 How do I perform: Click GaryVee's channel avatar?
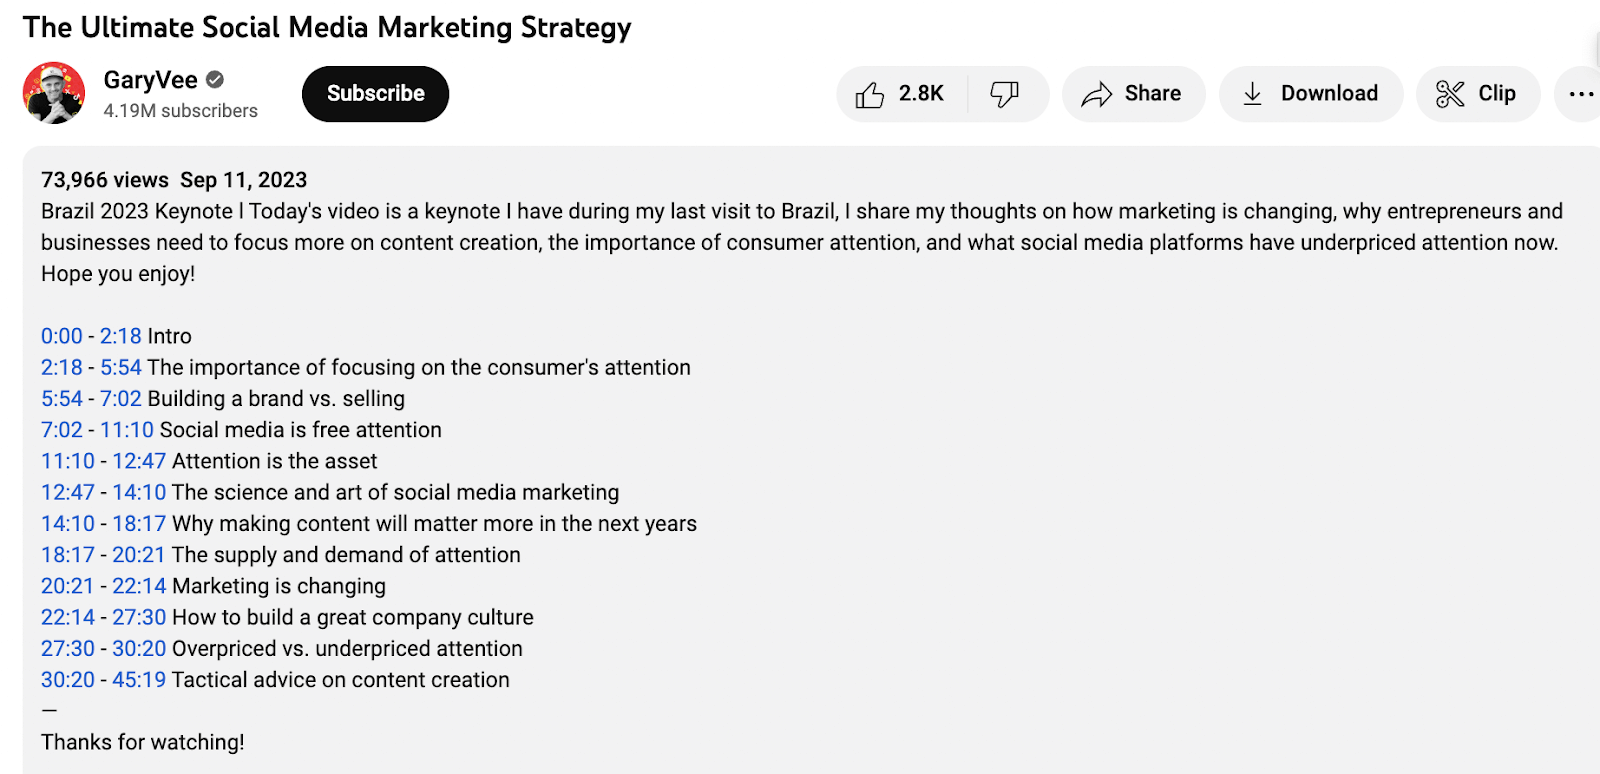pyautogui.click(x=54, y=93)
